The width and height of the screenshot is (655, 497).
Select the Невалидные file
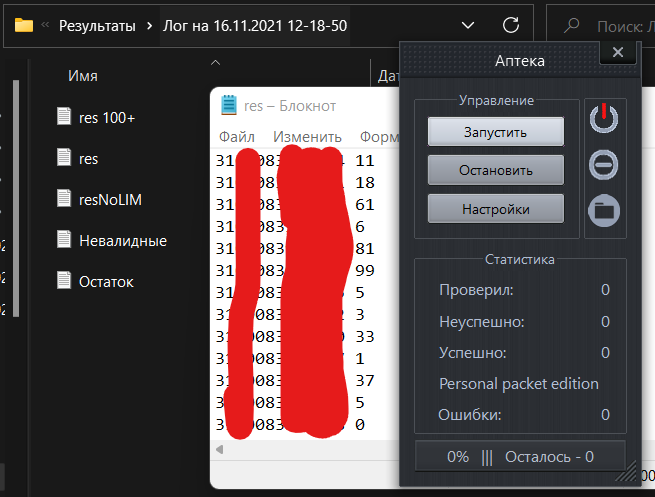click(x=123, y=241)
